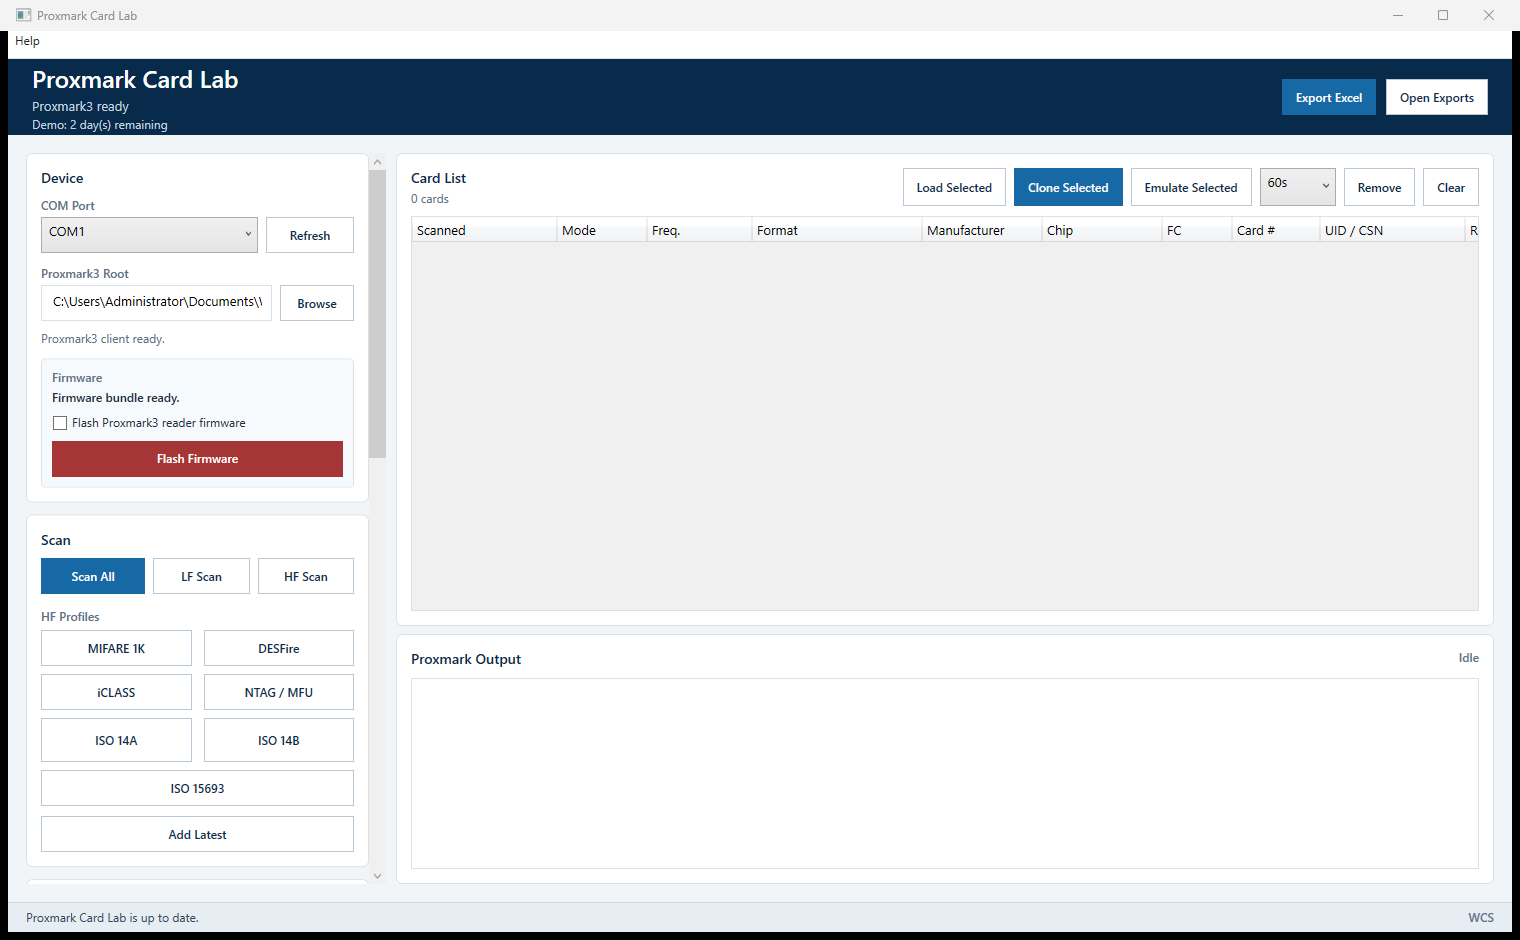This screenshot has width=1520, height=940.
Task: Open the exports folder with Open Exports
Action: tap(1437, 97)
